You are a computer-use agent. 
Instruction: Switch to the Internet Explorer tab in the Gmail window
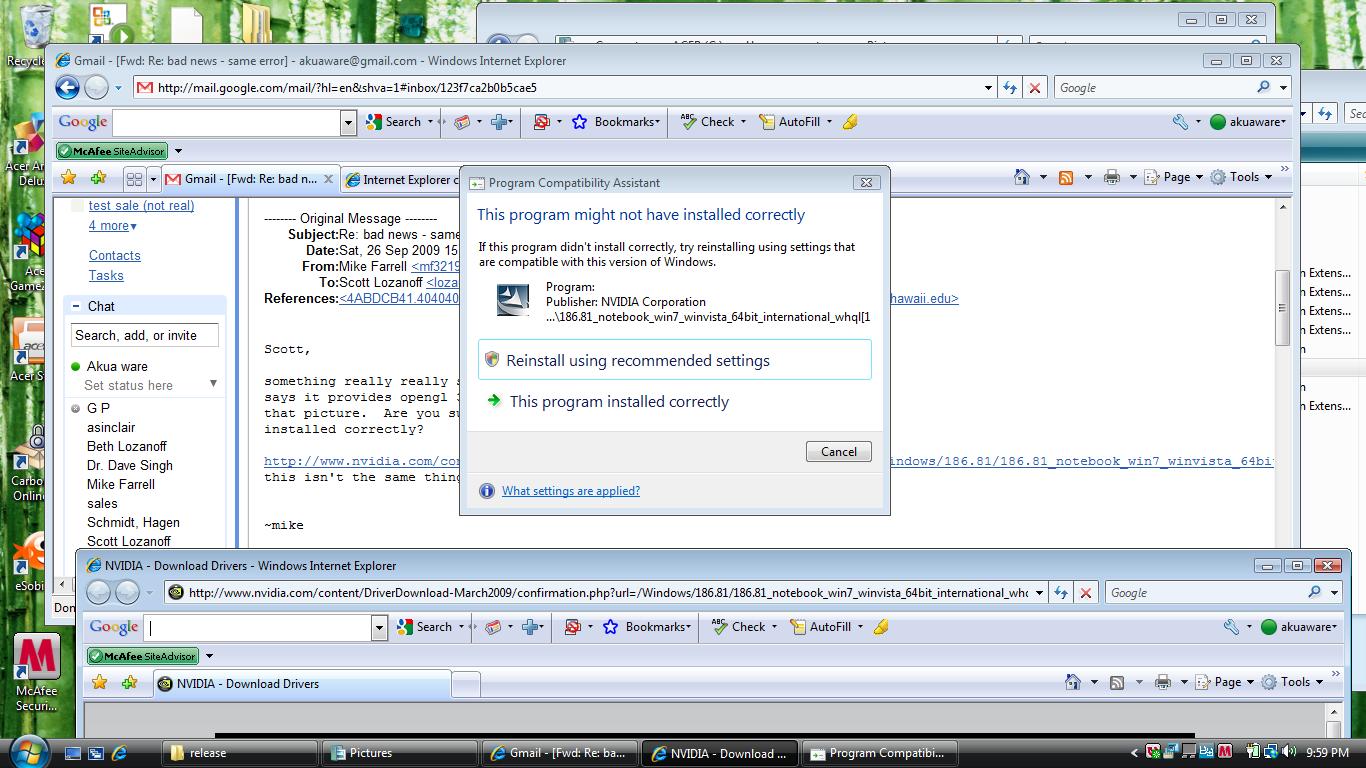(400, 180)
